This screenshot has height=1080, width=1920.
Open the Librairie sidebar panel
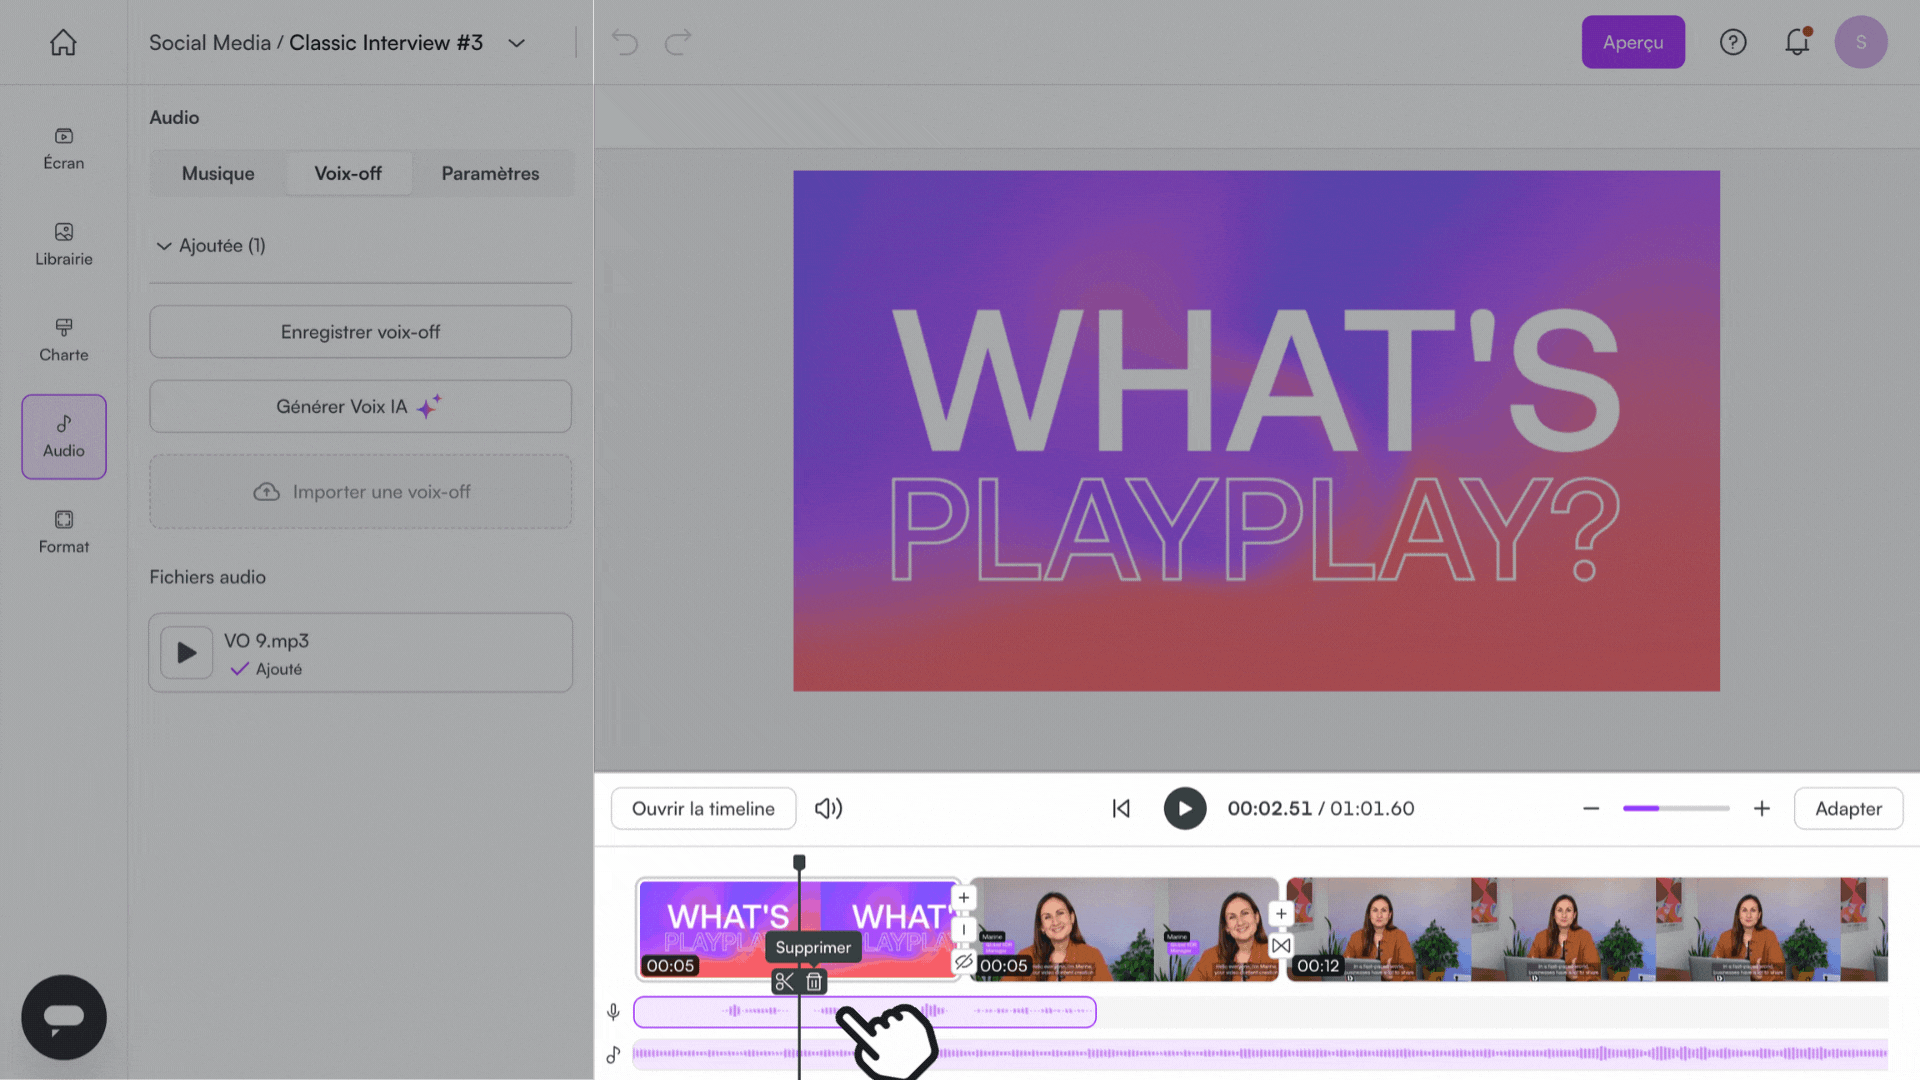point(63,244)
